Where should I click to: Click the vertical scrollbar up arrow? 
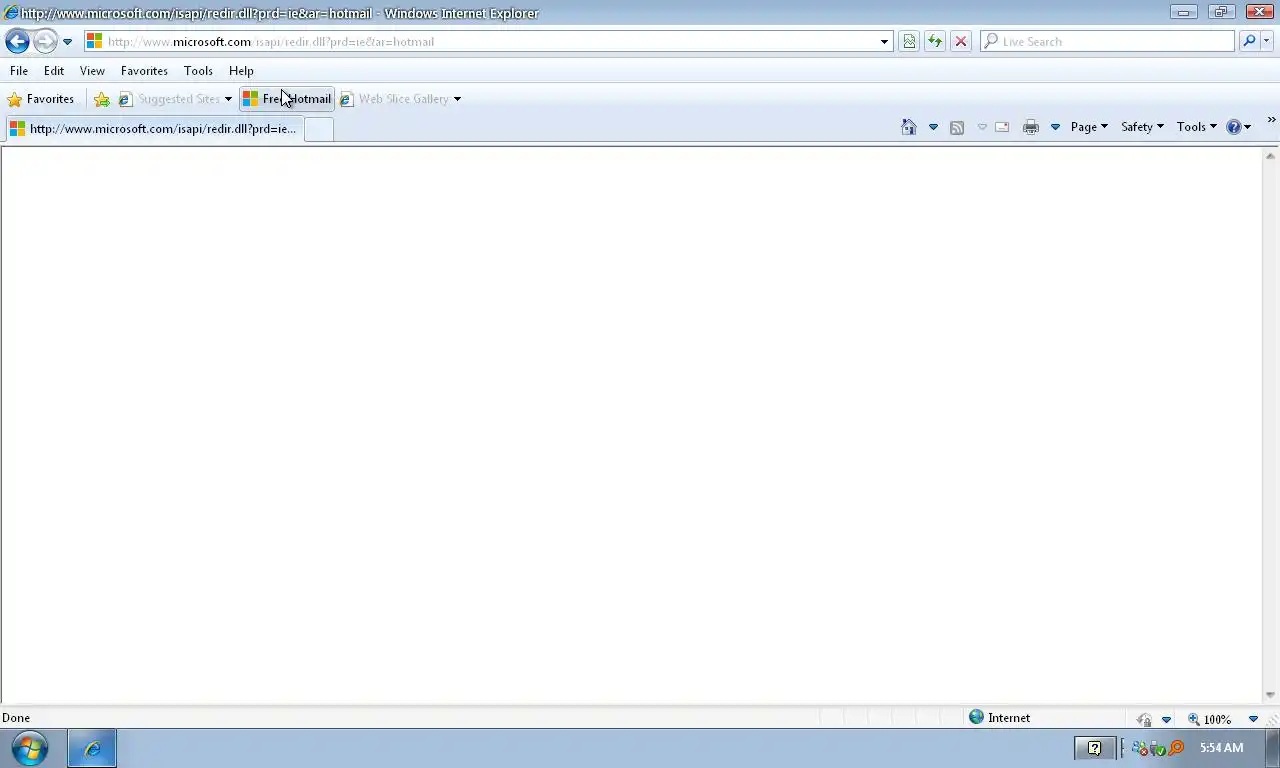click(x=1271, y=155)
